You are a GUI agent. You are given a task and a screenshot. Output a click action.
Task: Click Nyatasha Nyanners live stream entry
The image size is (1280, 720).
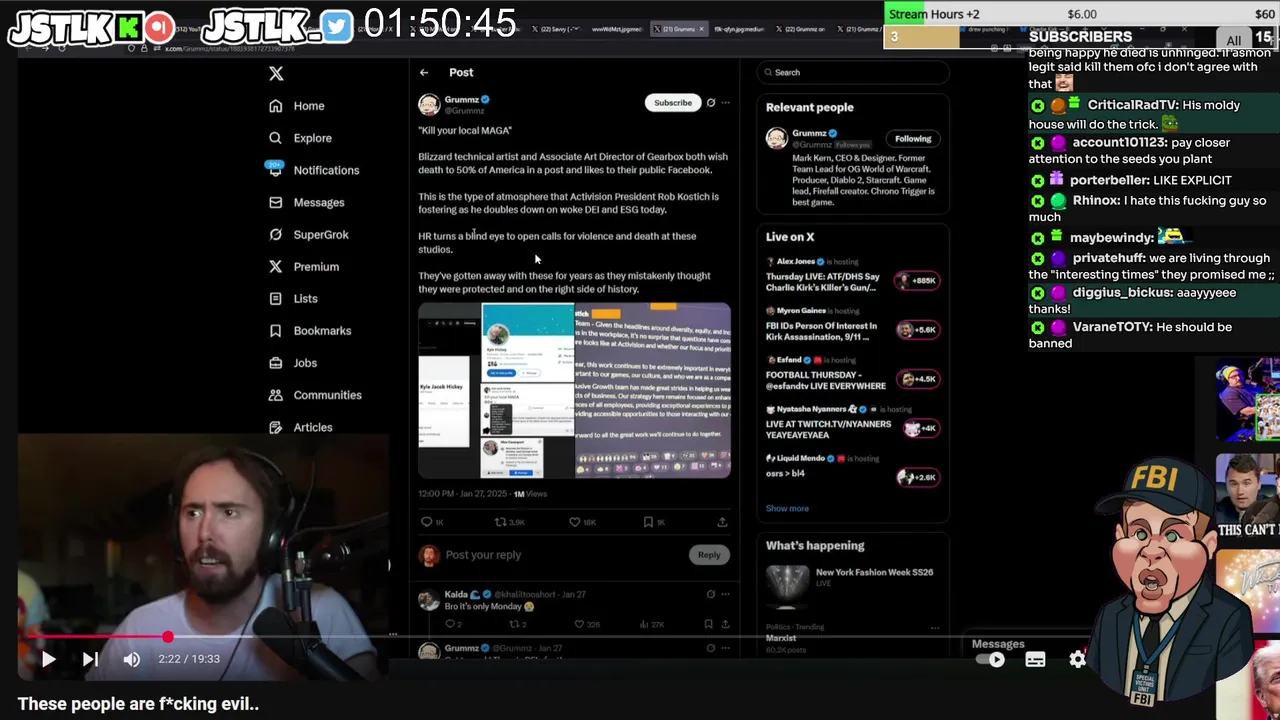[x=853, y=424]
